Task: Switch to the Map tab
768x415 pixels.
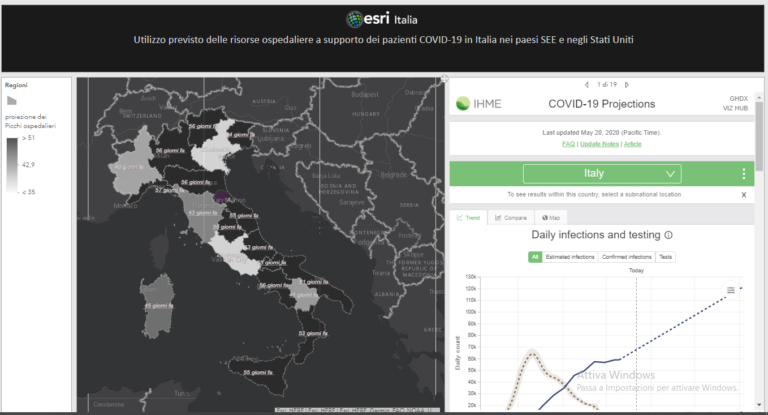Action: 552,217
